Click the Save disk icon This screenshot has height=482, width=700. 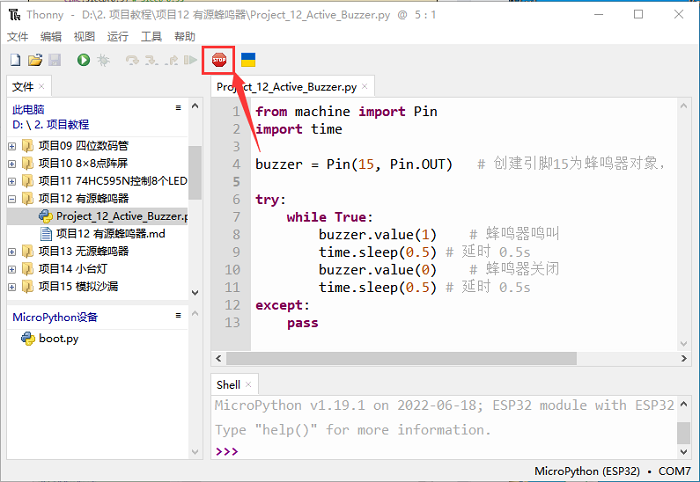tap(54, 61)
